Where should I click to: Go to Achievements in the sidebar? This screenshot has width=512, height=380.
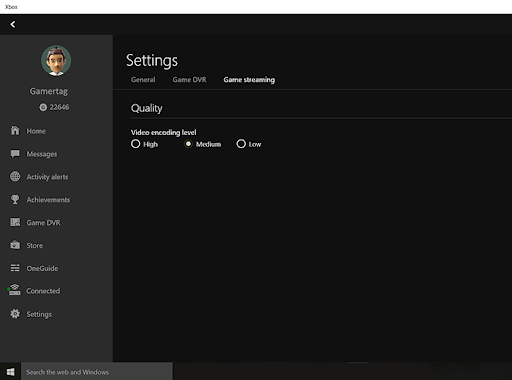coord(48,200)
